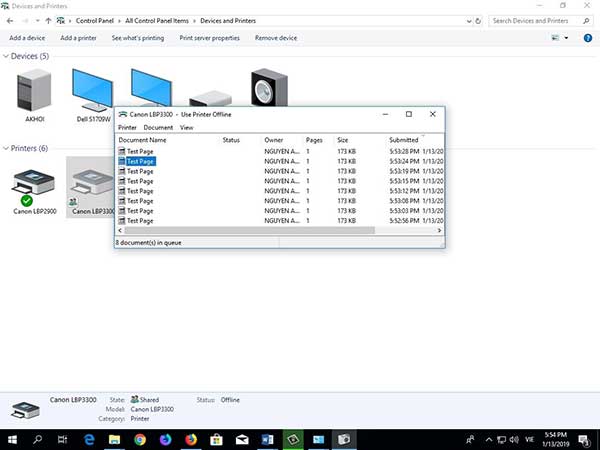
Task: Click the blue help question mark icon
Action: click(x=588, y=38)
